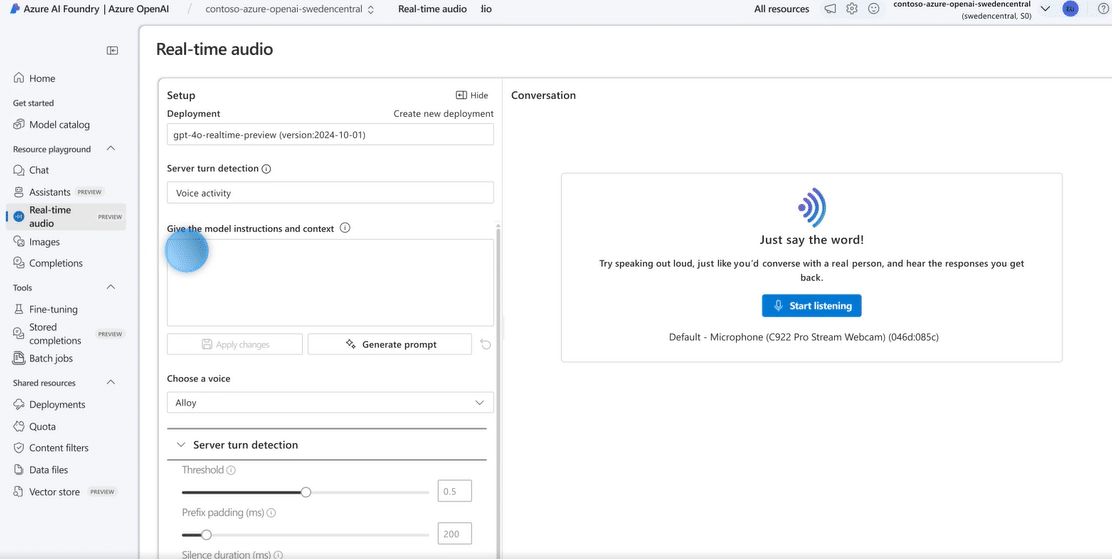Click the Threshold slider handle
Screen dimensions: 1112x559
(306, 492)
